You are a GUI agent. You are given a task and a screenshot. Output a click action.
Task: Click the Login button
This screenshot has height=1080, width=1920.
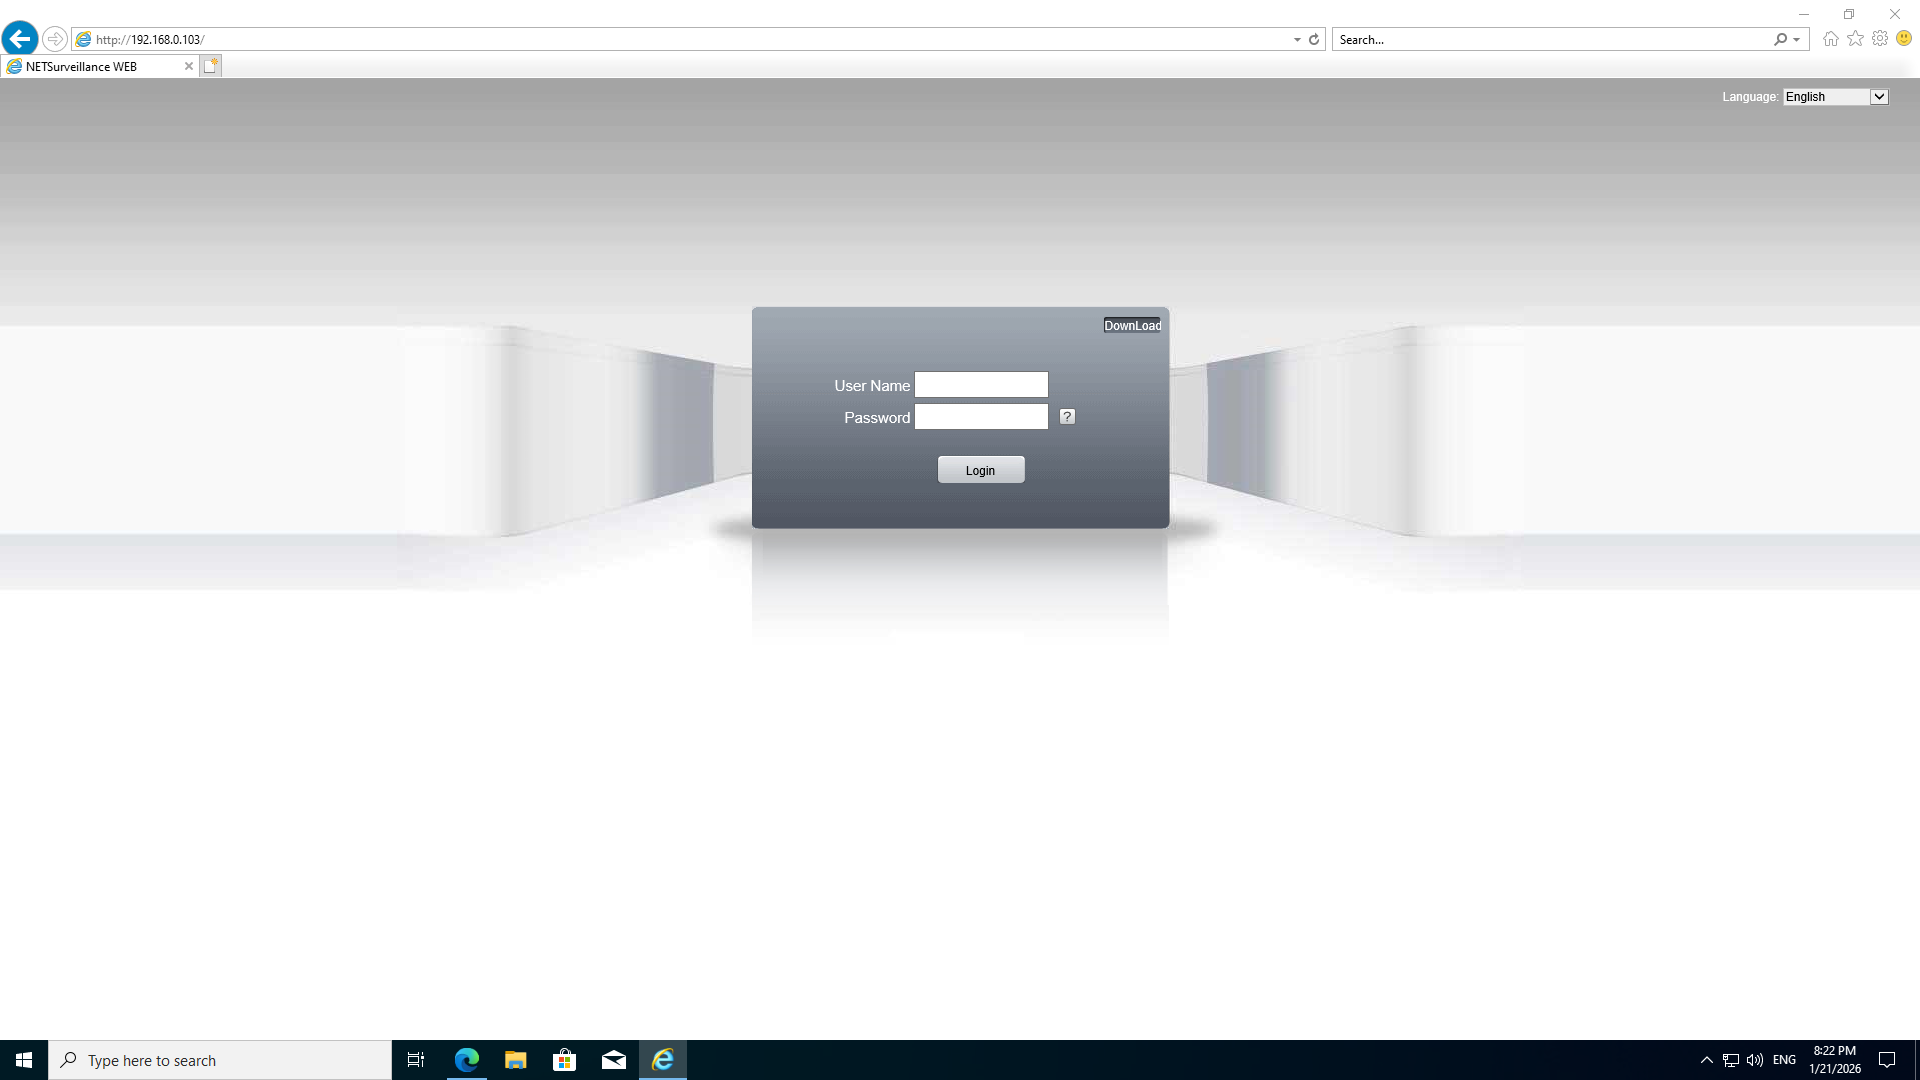click(981, 470)
